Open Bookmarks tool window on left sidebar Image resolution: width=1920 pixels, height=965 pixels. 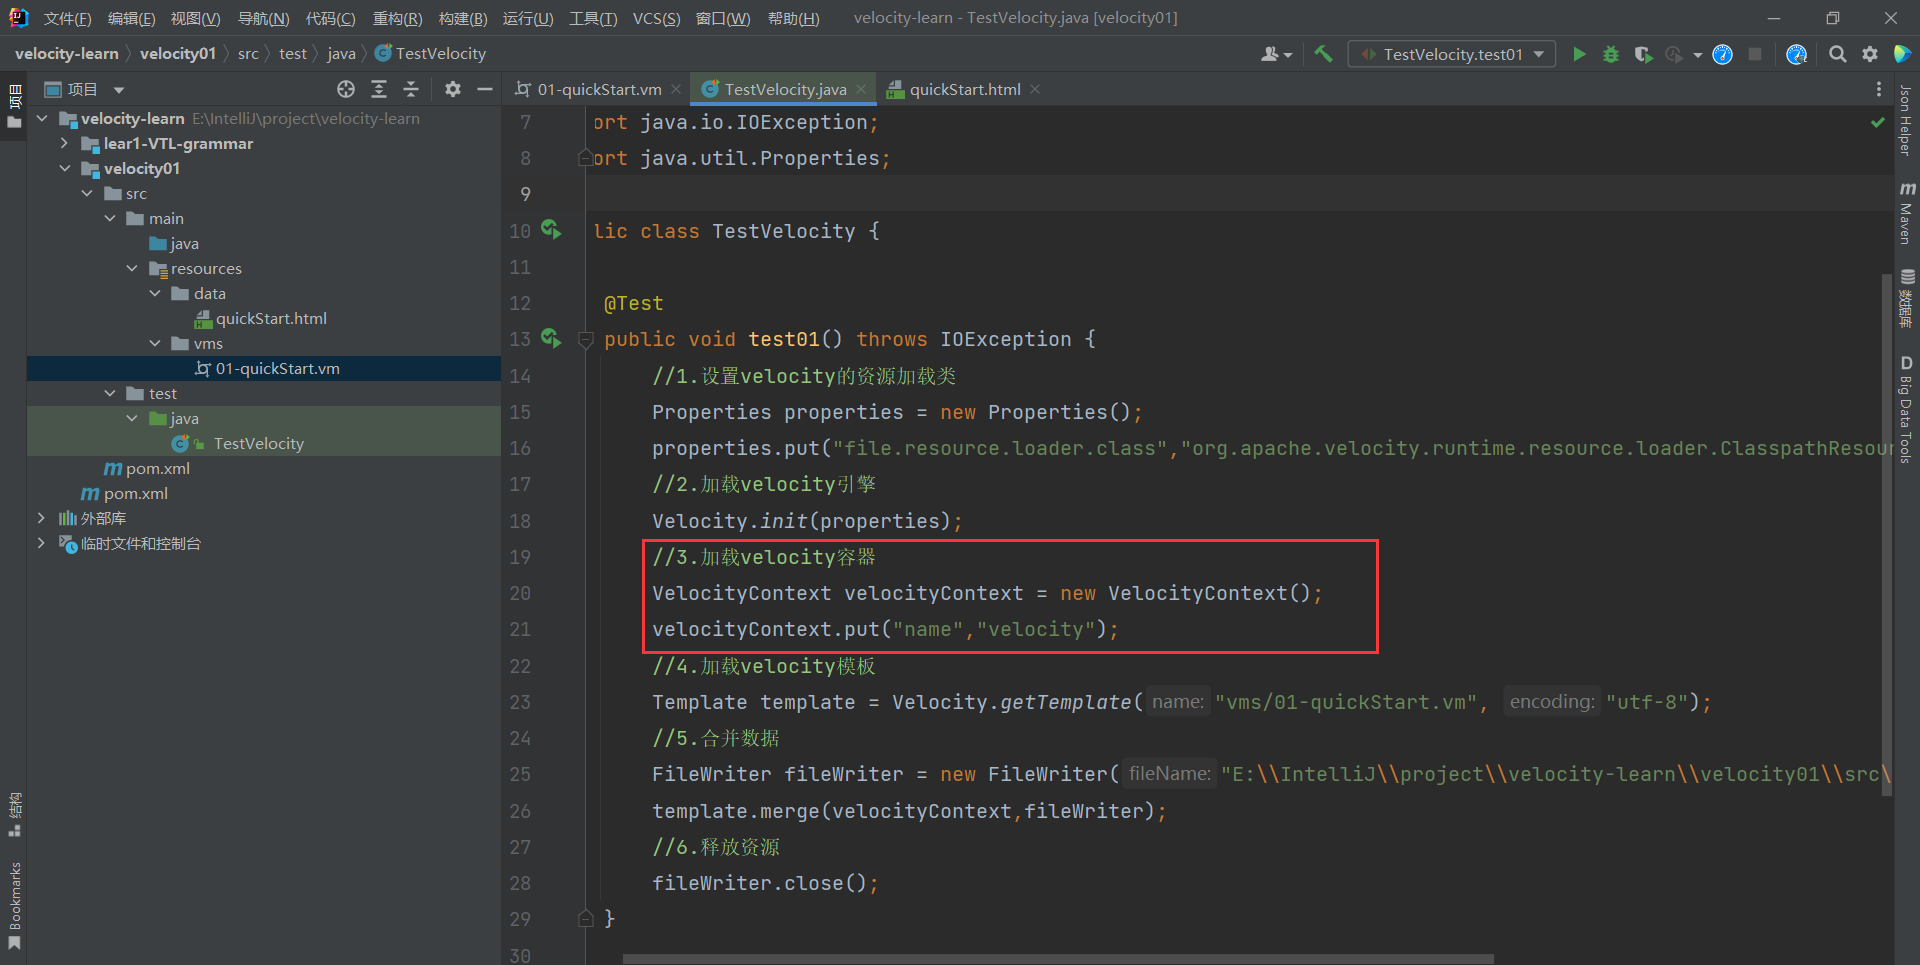coord(14,905)
